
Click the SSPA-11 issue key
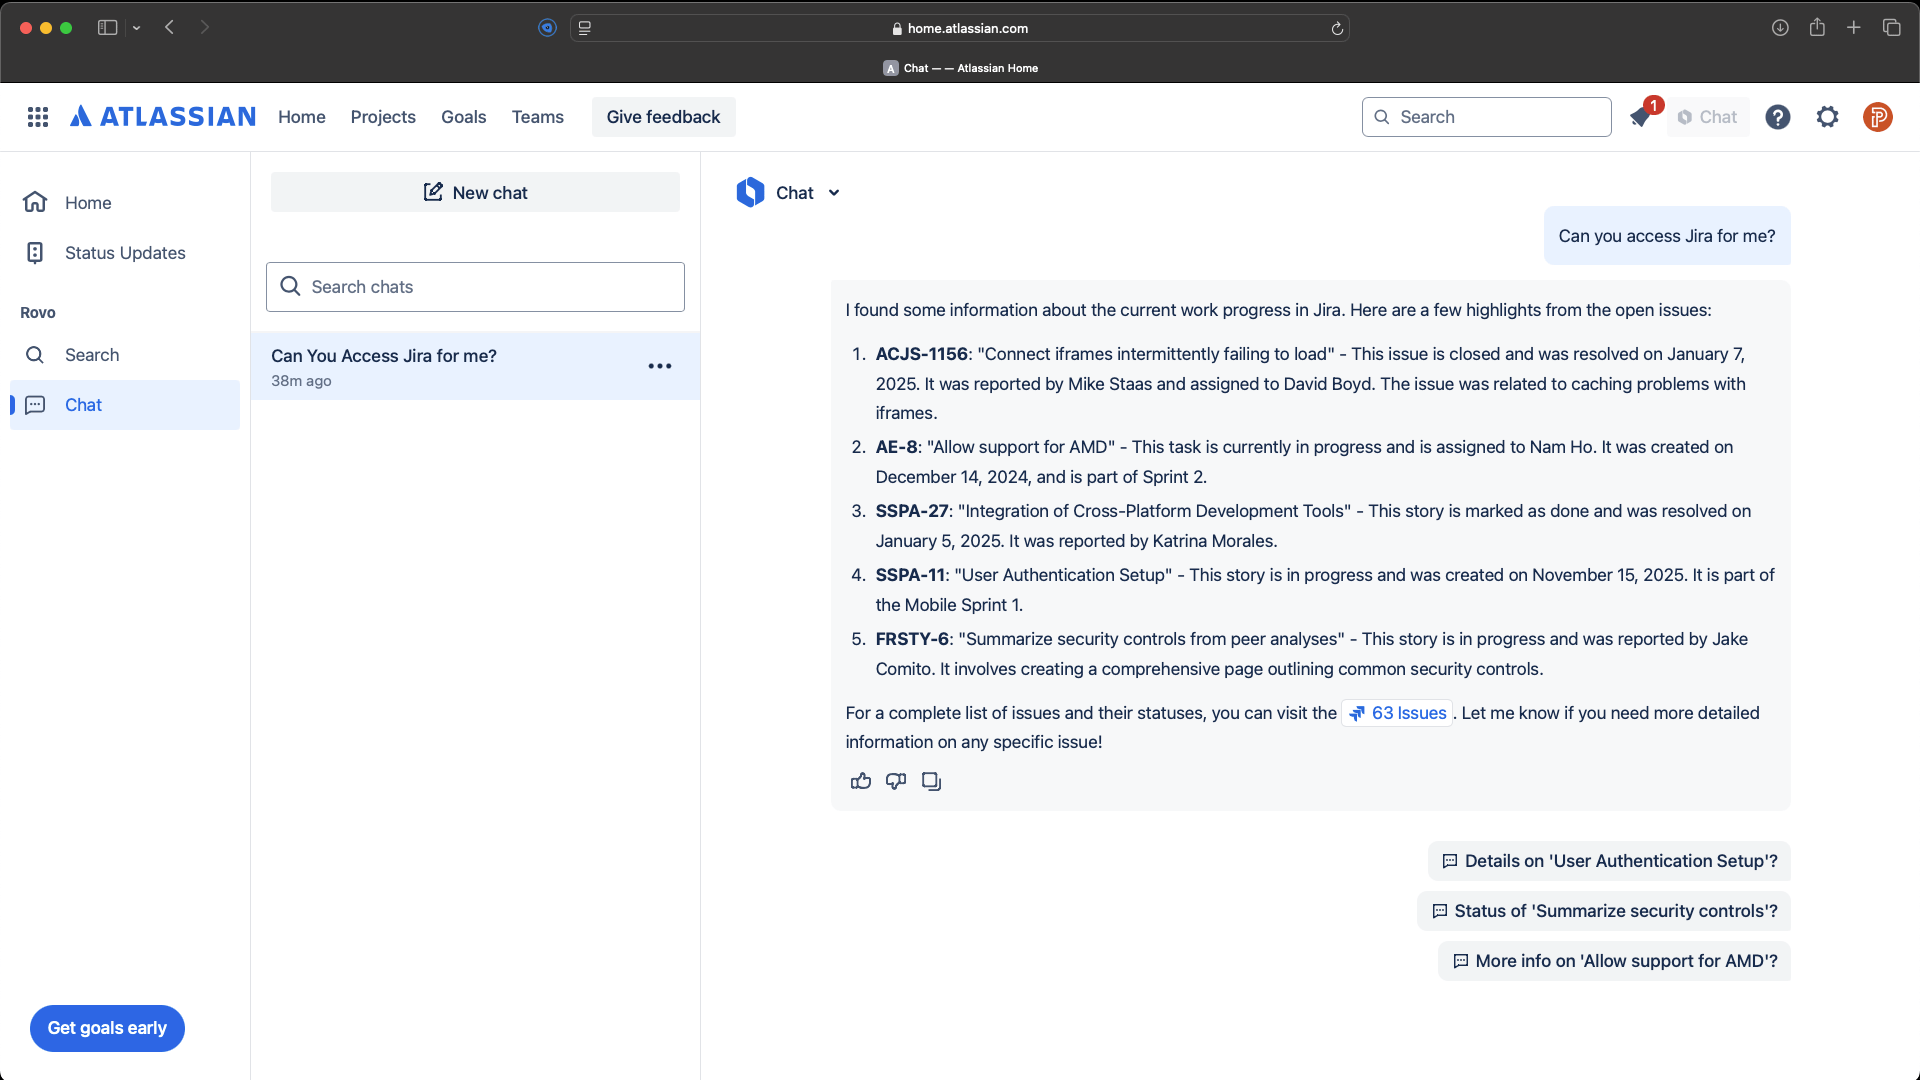(x=911, y=575)
